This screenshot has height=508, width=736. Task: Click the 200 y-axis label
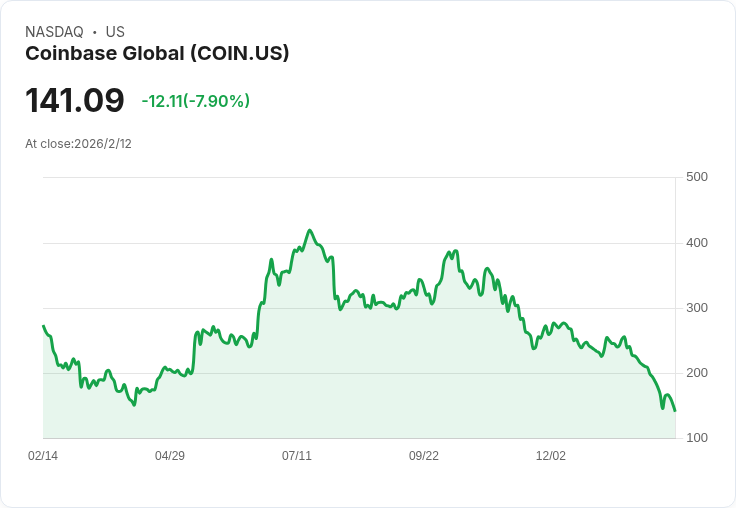[697, 373]
